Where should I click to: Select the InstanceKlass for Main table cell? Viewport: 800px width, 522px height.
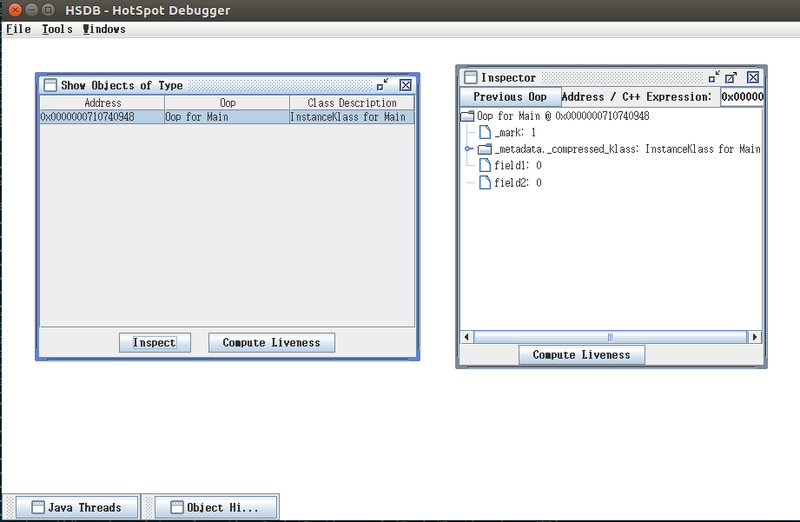352,117
